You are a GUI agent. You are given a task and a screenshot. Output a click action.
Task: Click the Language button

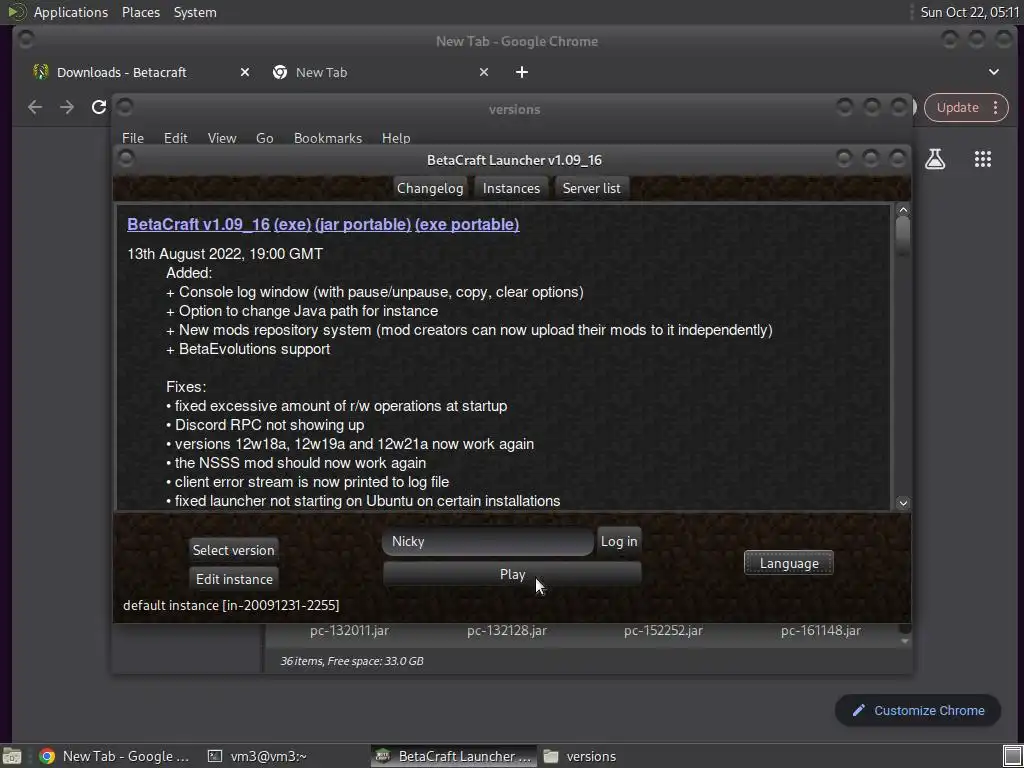click(789, 563)
